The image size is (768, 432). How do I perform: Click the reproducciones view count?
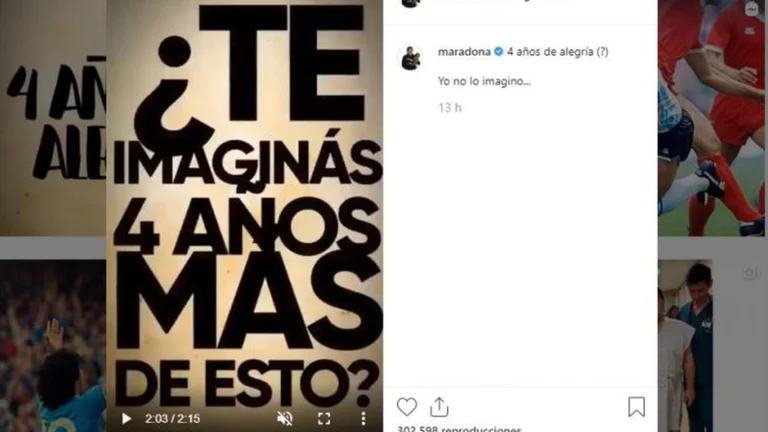(x=459, y=429)
